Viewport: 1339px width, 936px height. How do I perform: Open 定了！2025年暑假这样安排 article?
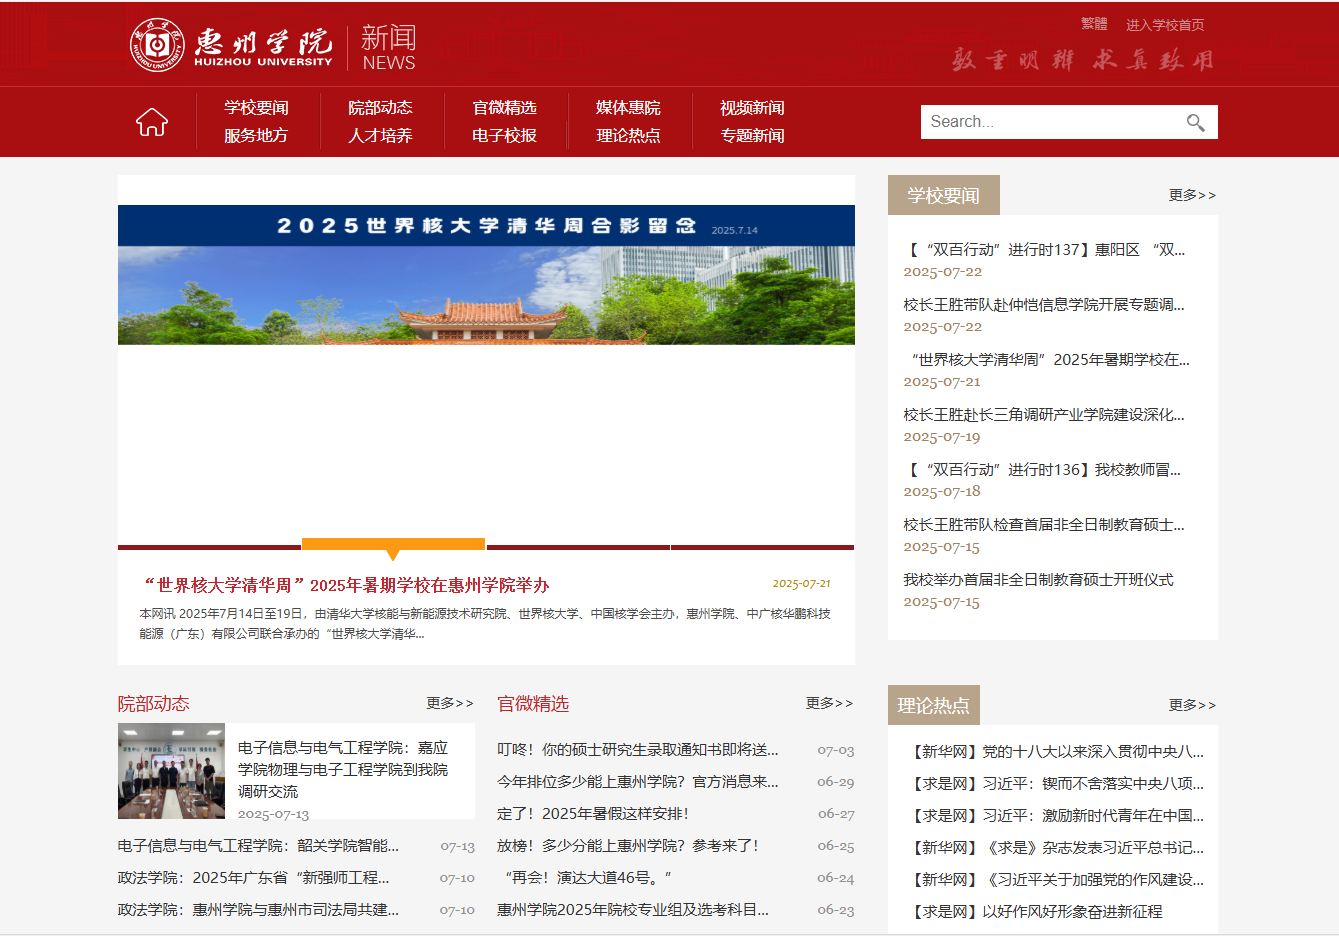(x=593, y=814)
